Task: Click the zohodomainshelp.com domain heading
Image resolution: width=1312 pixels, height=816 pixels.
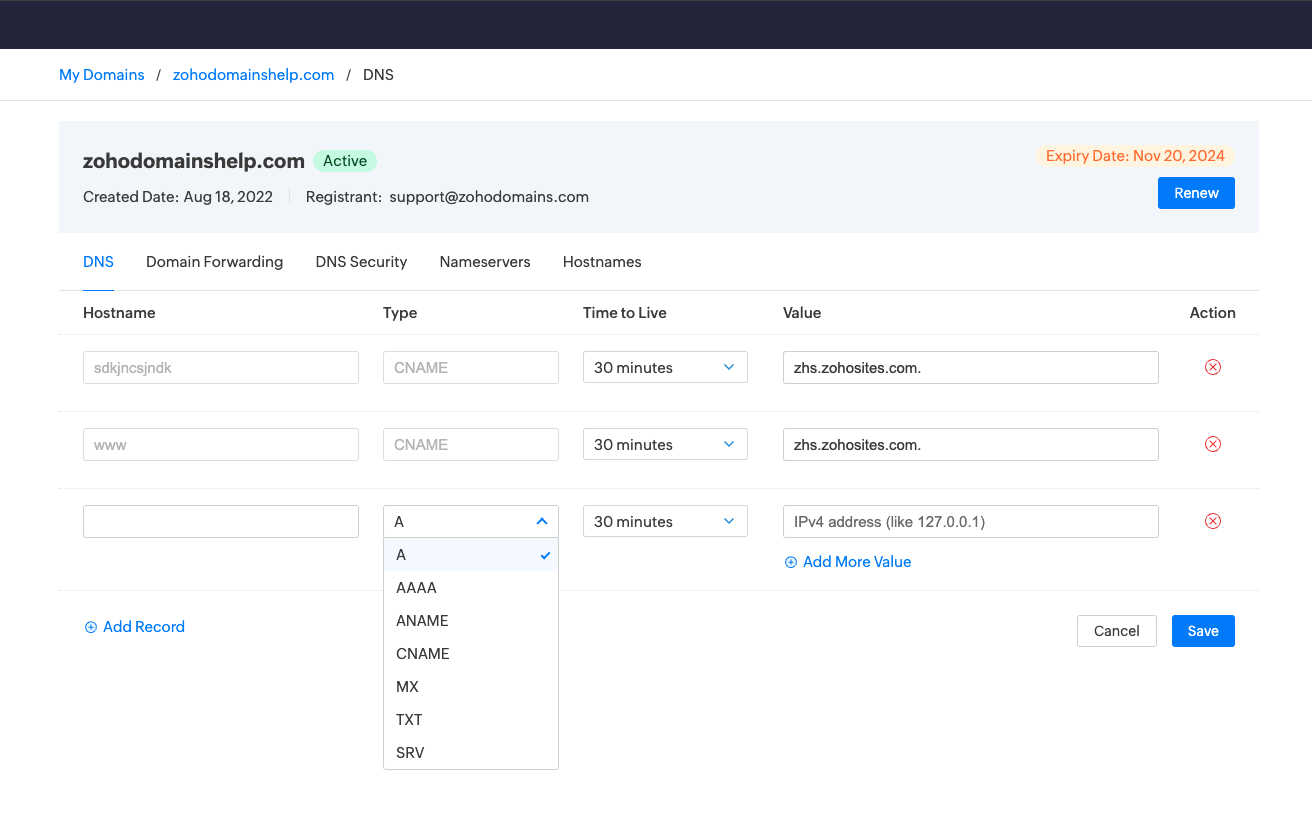Action: point(194,161)
